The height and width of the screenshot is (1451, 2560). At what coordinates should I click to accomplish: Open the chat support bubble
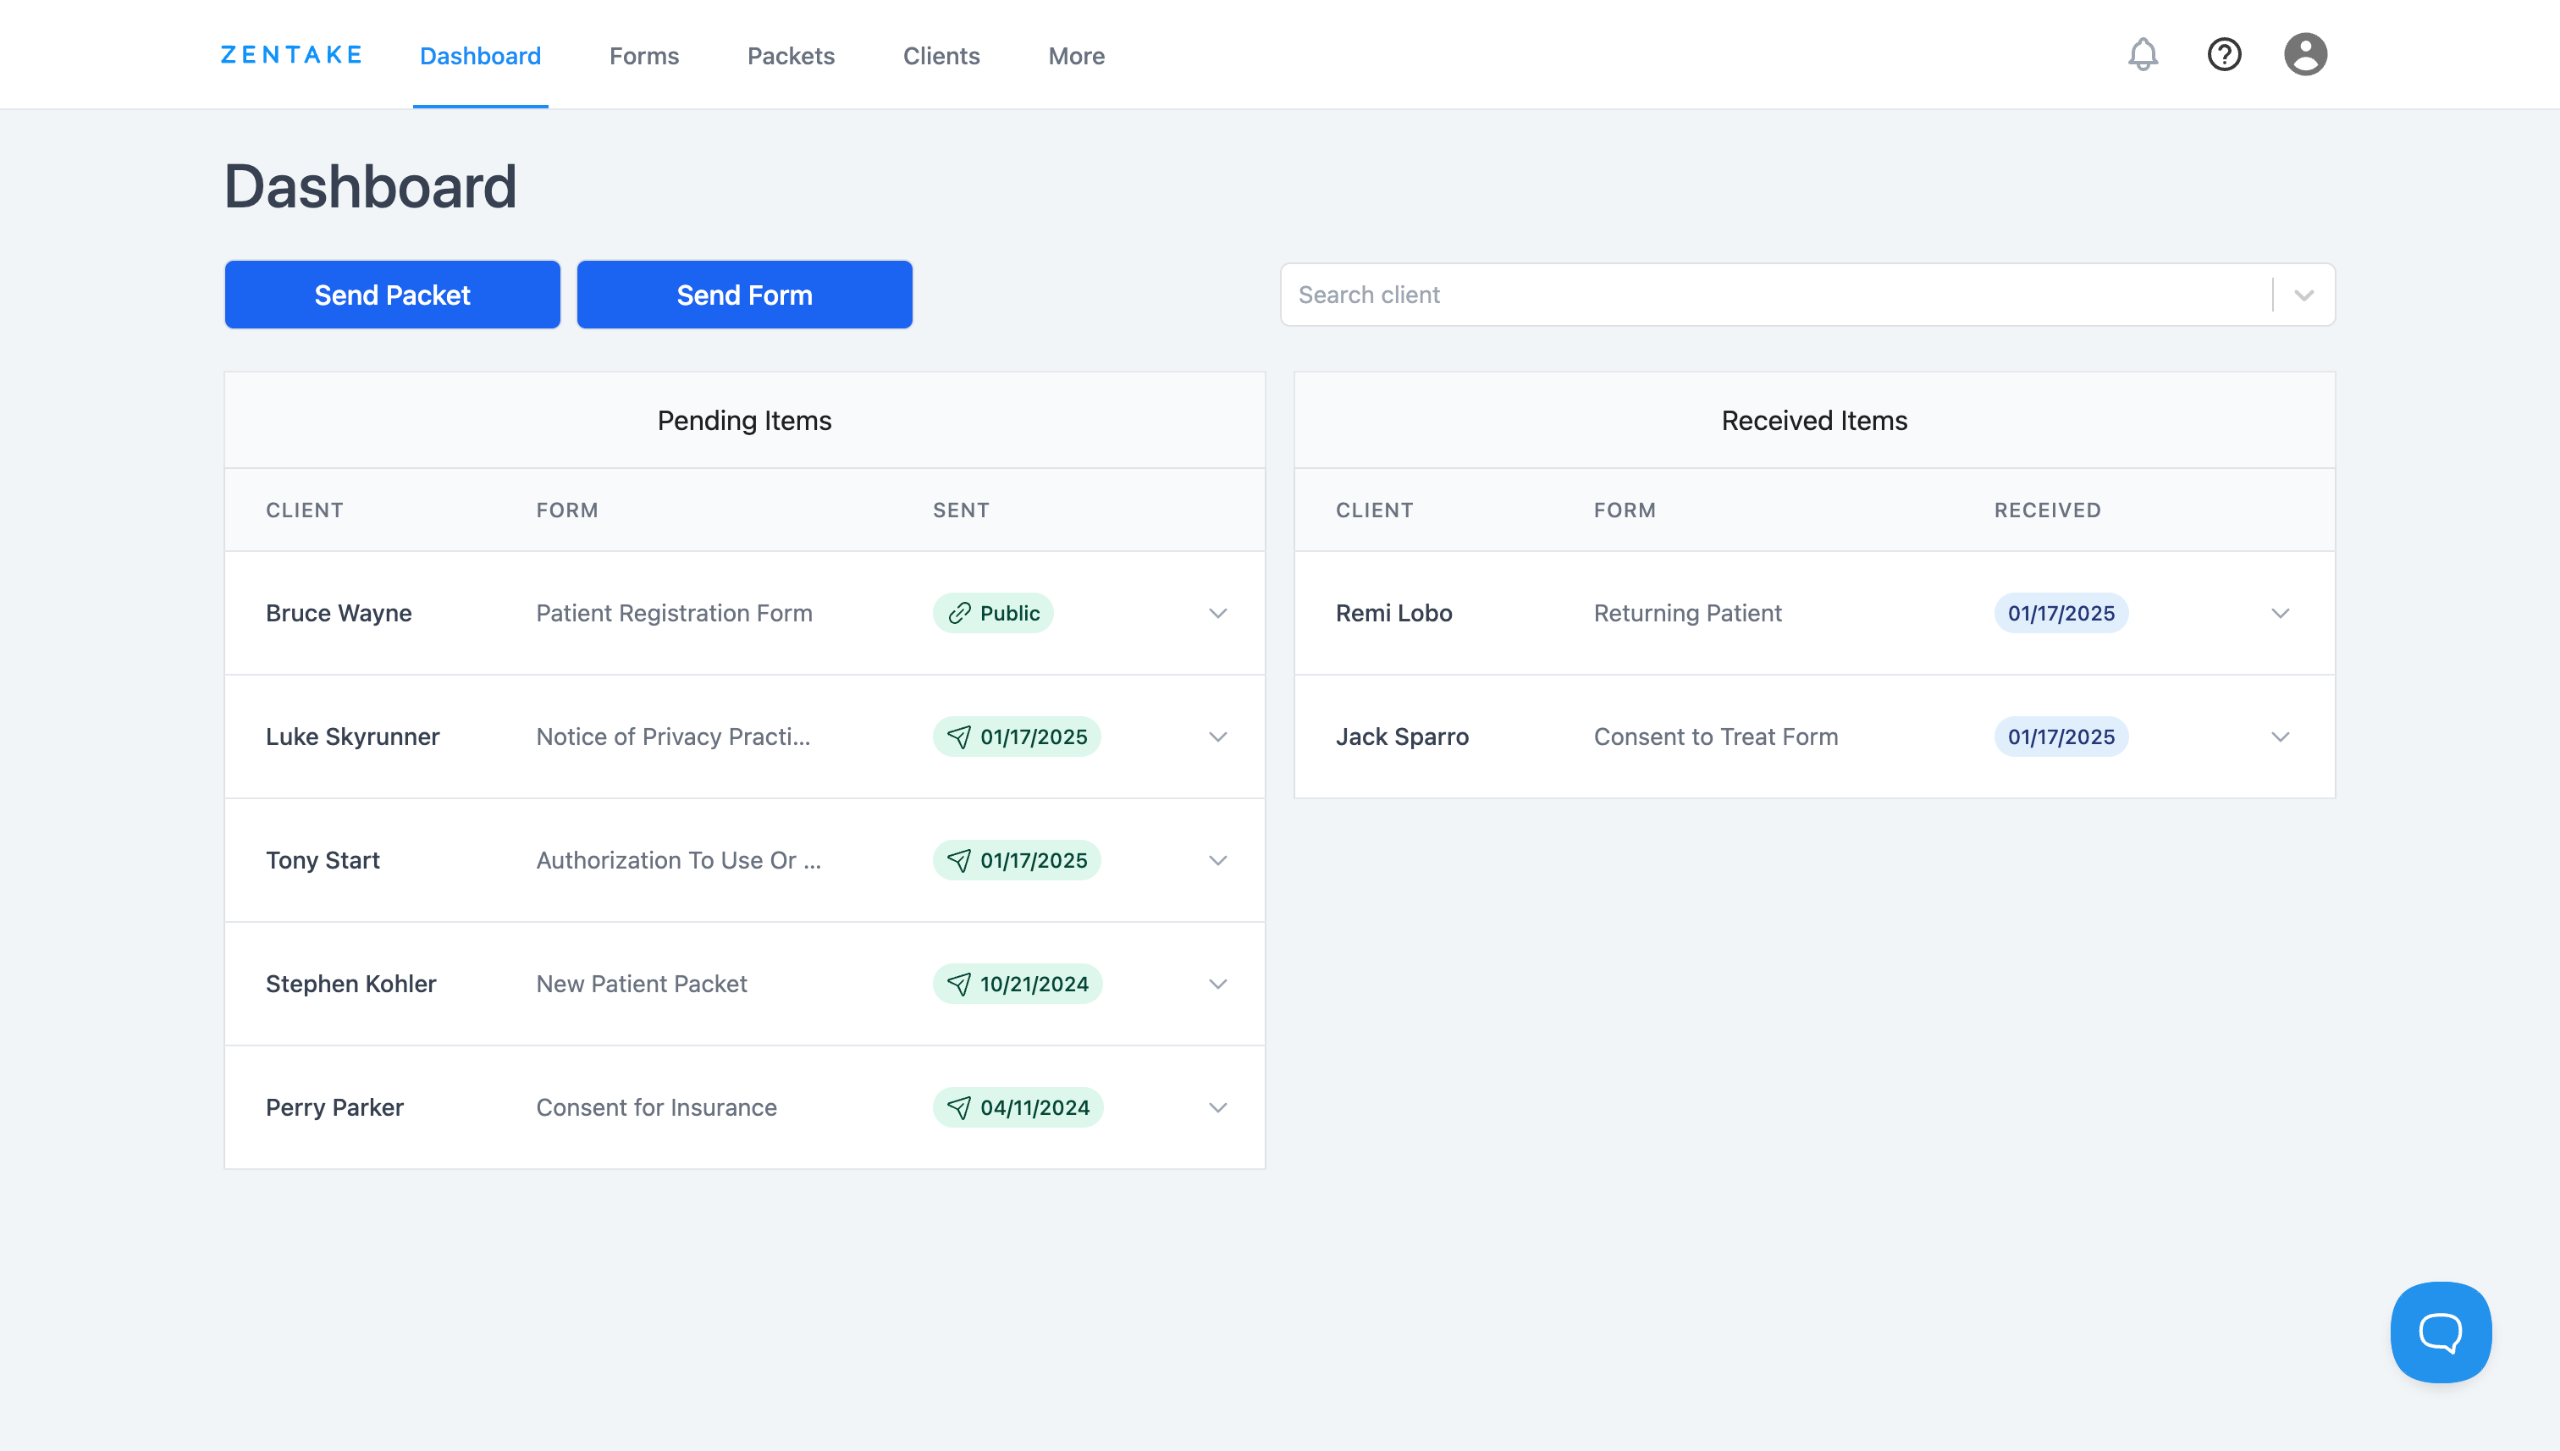coord(2440,1332)
